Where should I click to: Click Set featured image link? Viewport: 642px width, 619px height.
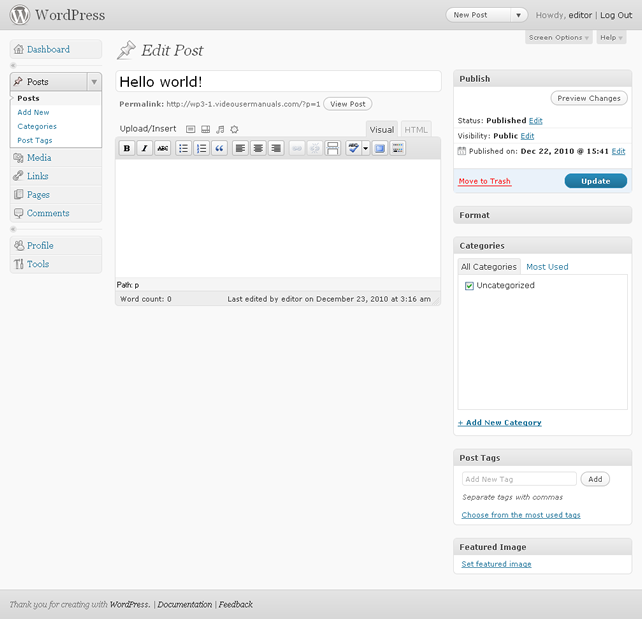tap(496, 564)
